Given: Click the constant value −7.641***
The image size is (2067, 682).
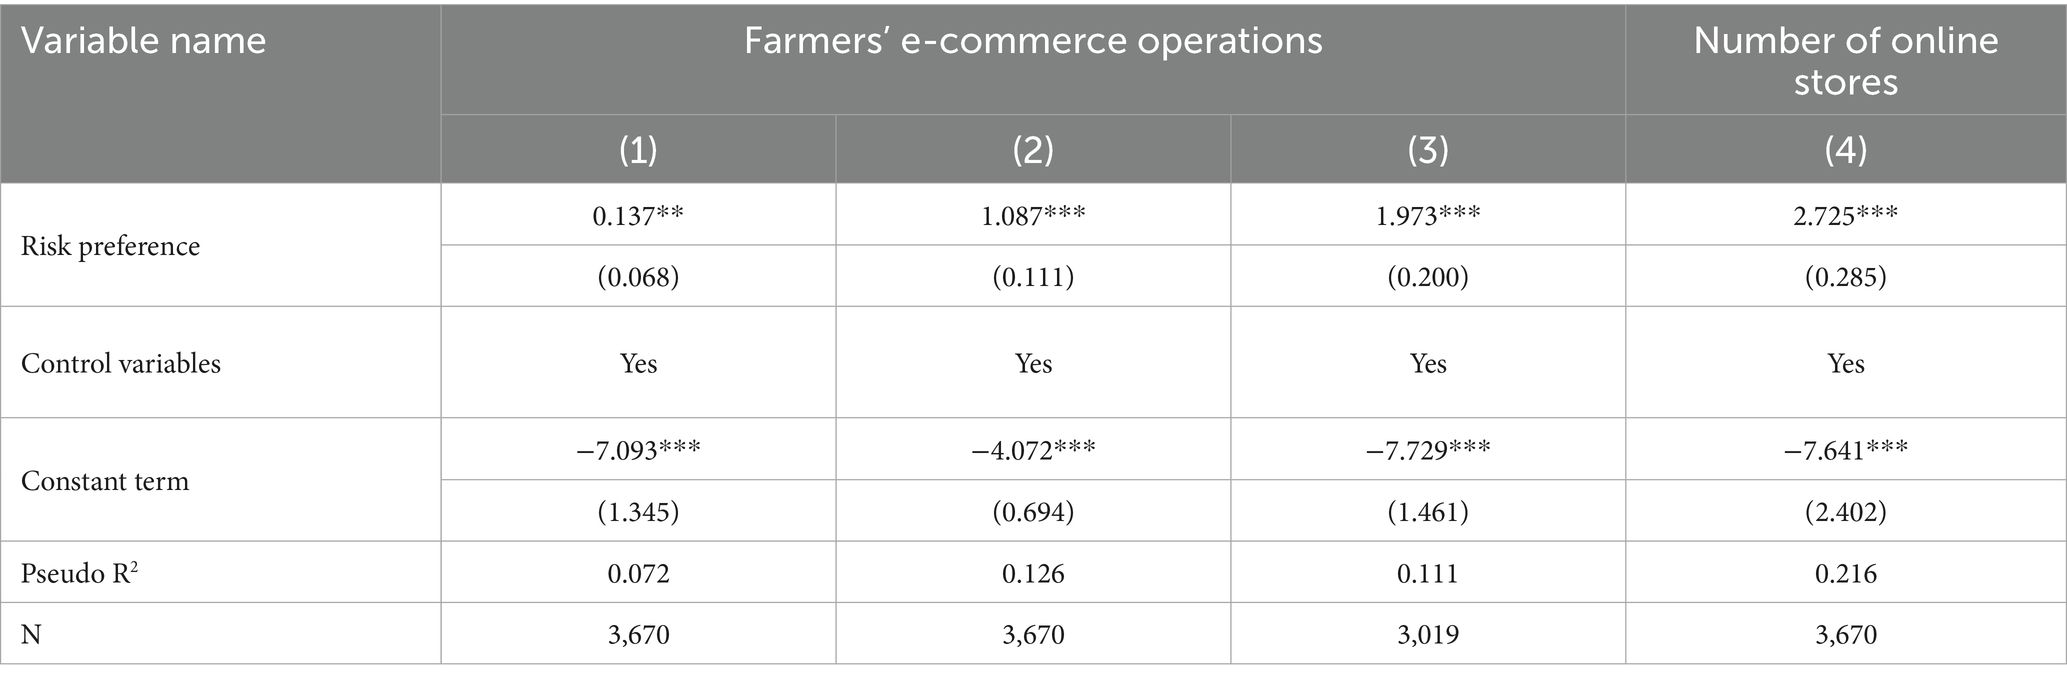Looking at the screenshot, I should [1845, 449].
